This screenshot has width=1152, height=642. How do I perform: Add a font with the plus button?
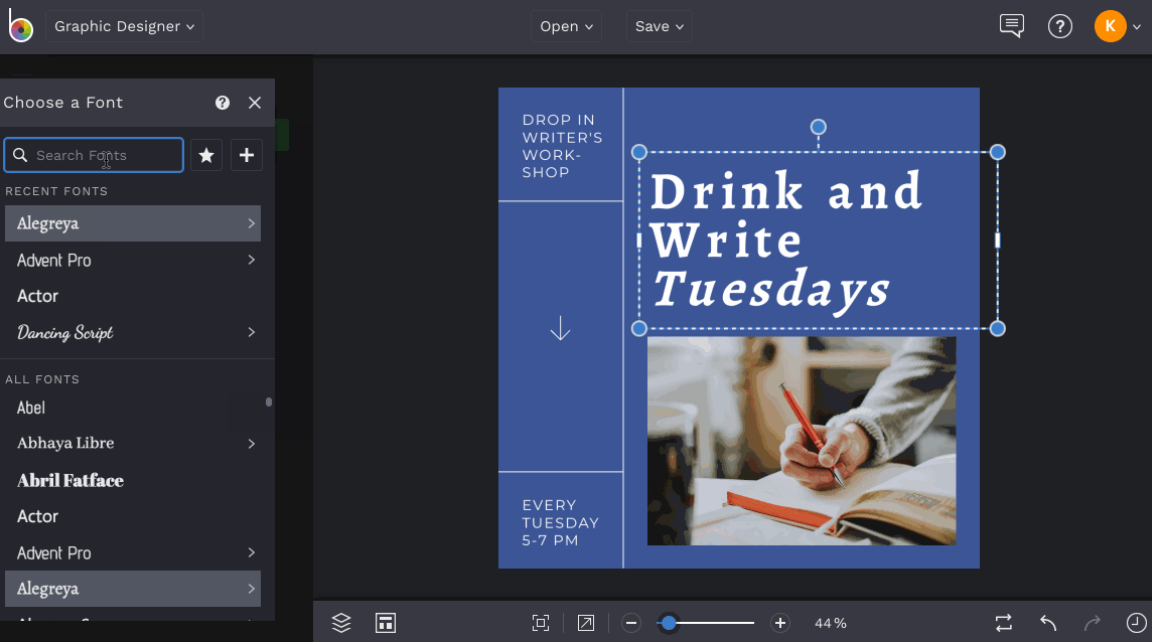(247, 155)
